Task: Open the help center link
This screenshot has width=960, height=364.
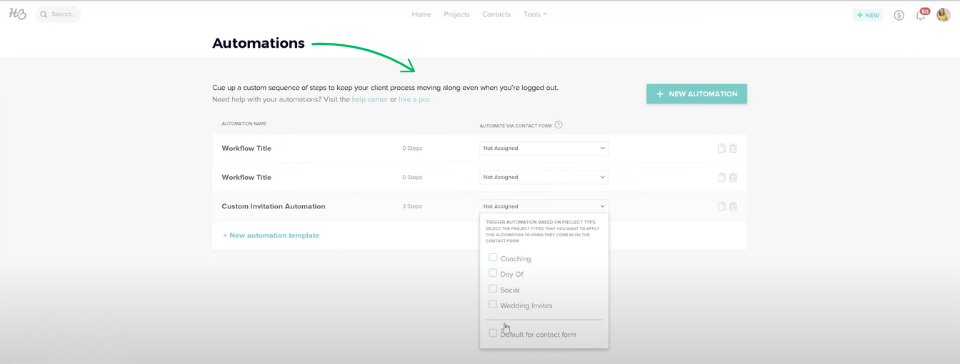Action: [x=370, y=99]
